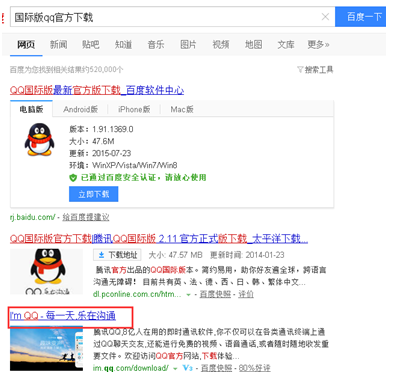
Task: Switch to the 网页 tab
Action: (26, 44)
